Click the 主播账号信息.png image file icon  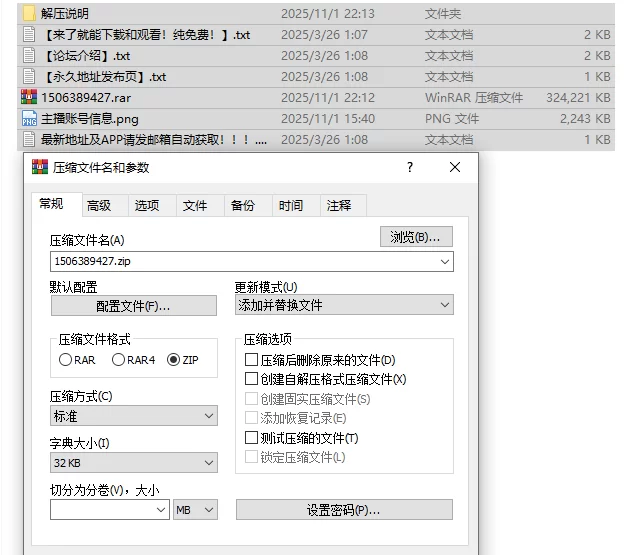(x=29, y=119)
